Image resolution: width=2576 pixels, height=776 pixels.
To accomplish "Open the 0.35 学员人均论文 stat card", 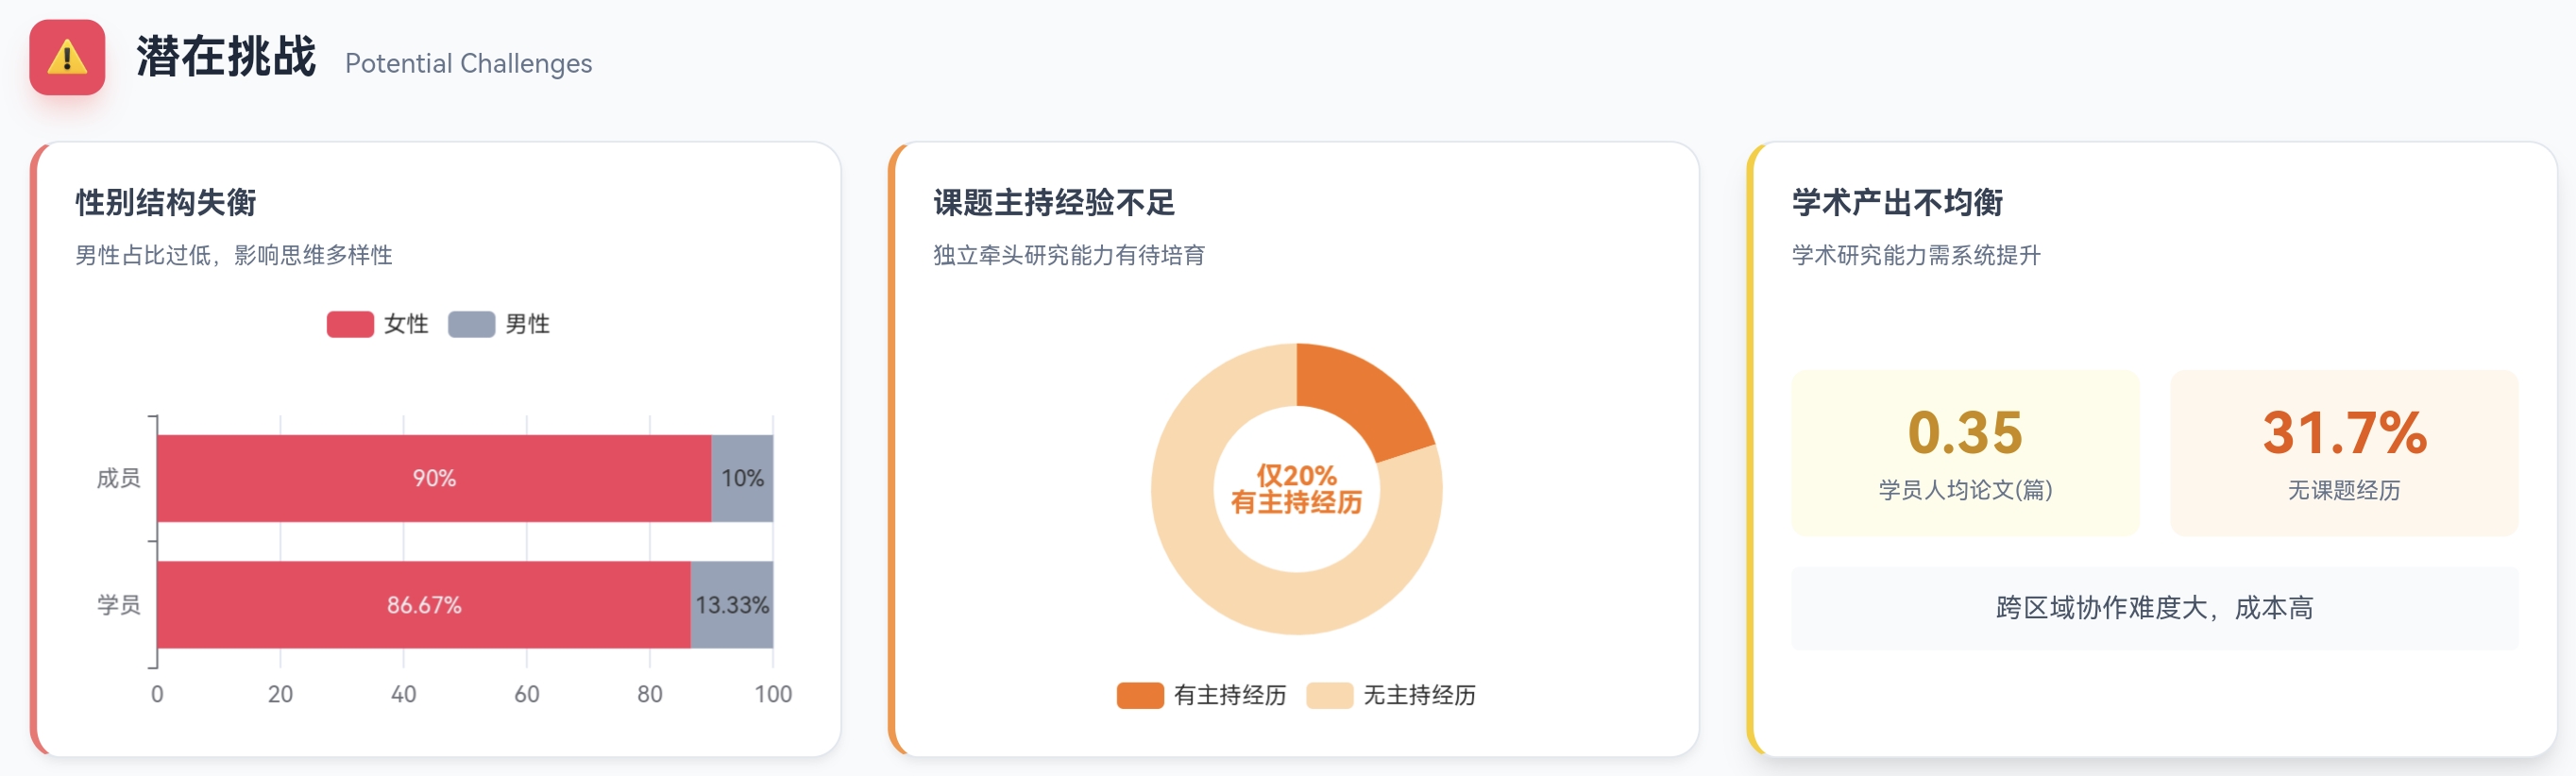I will tap(1965, 453).
